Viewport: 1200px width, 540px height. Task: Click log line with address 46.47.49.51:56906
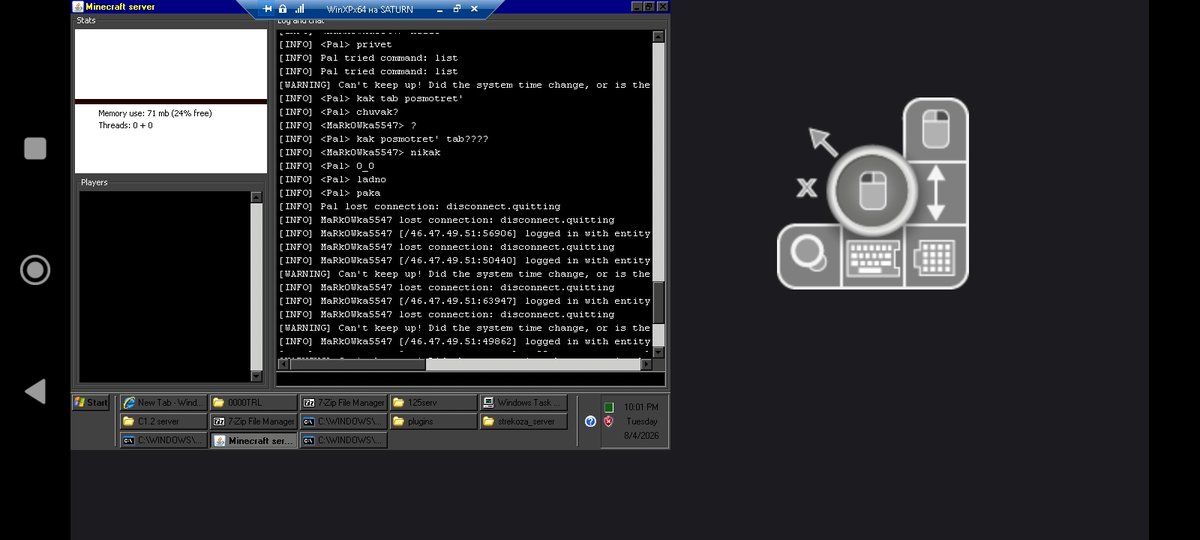pyautogui.click(x=465, y=233)
